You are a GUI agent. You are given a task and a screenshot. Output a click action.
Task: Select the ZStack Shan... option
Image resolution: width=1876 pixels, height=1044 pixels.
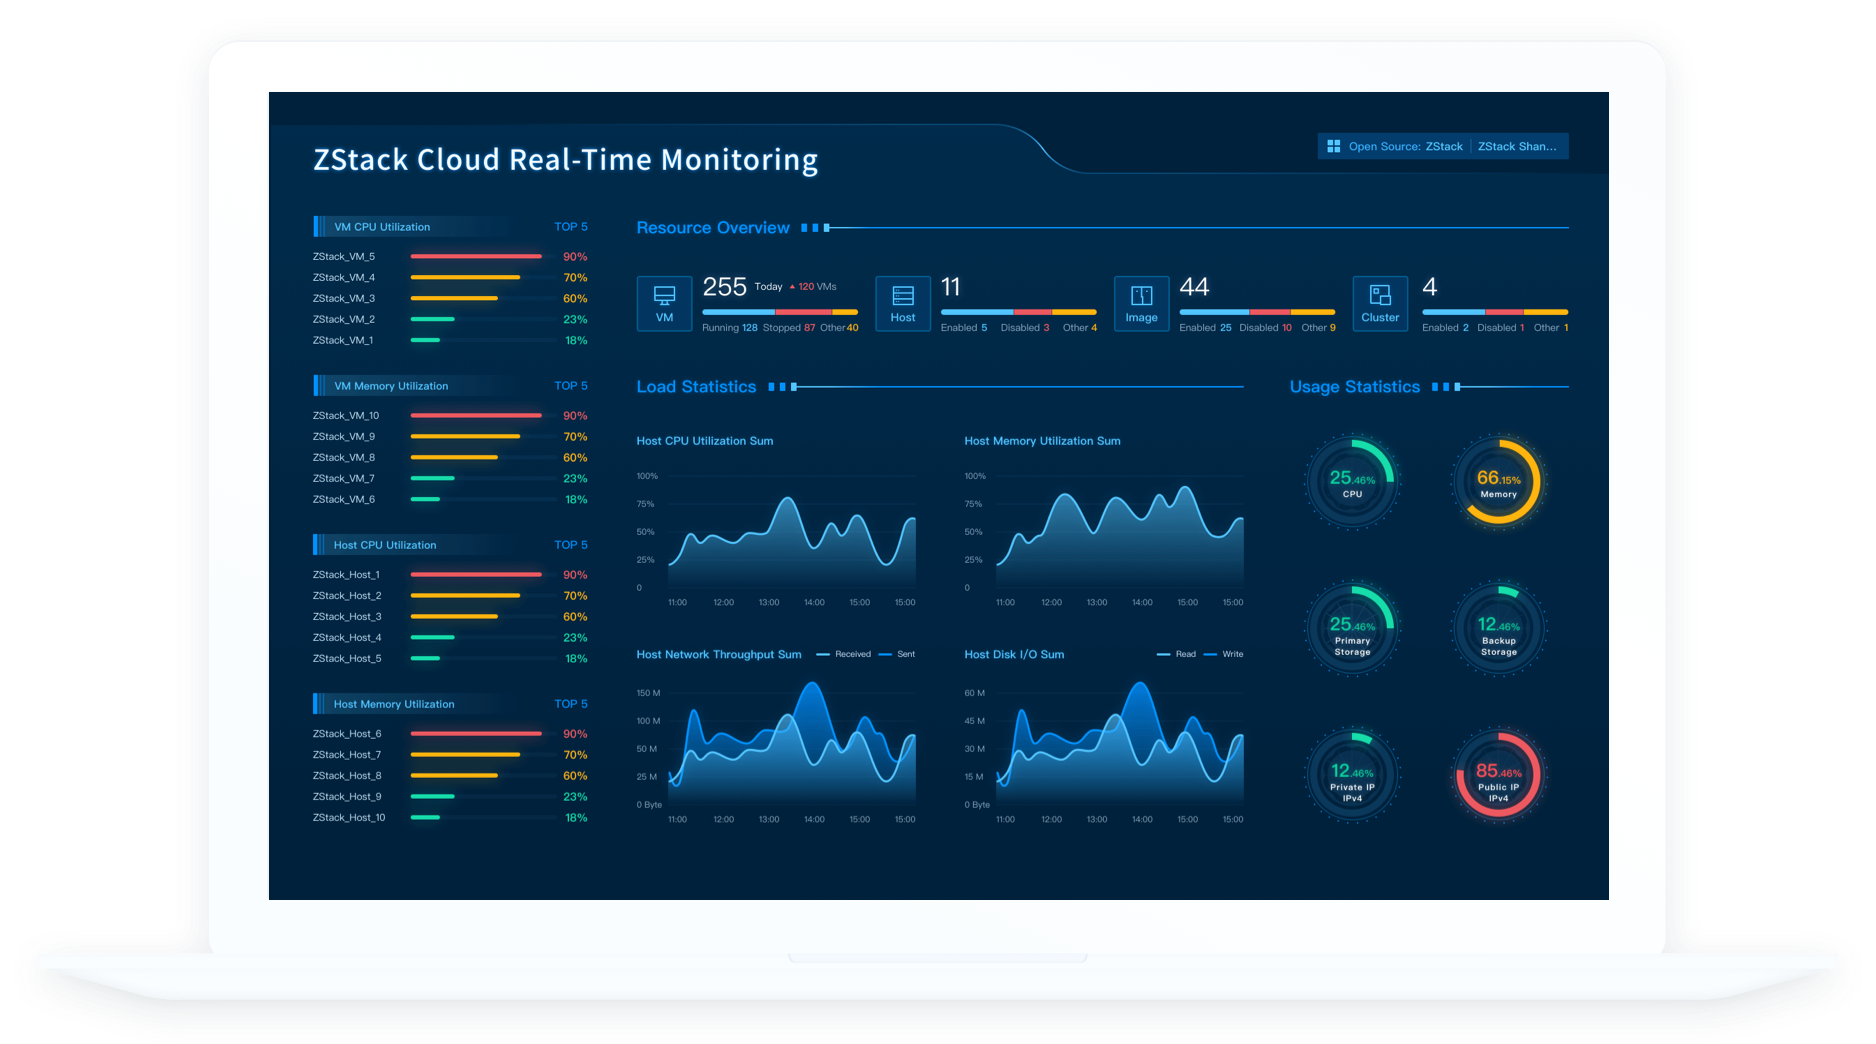coord(1517,146)
